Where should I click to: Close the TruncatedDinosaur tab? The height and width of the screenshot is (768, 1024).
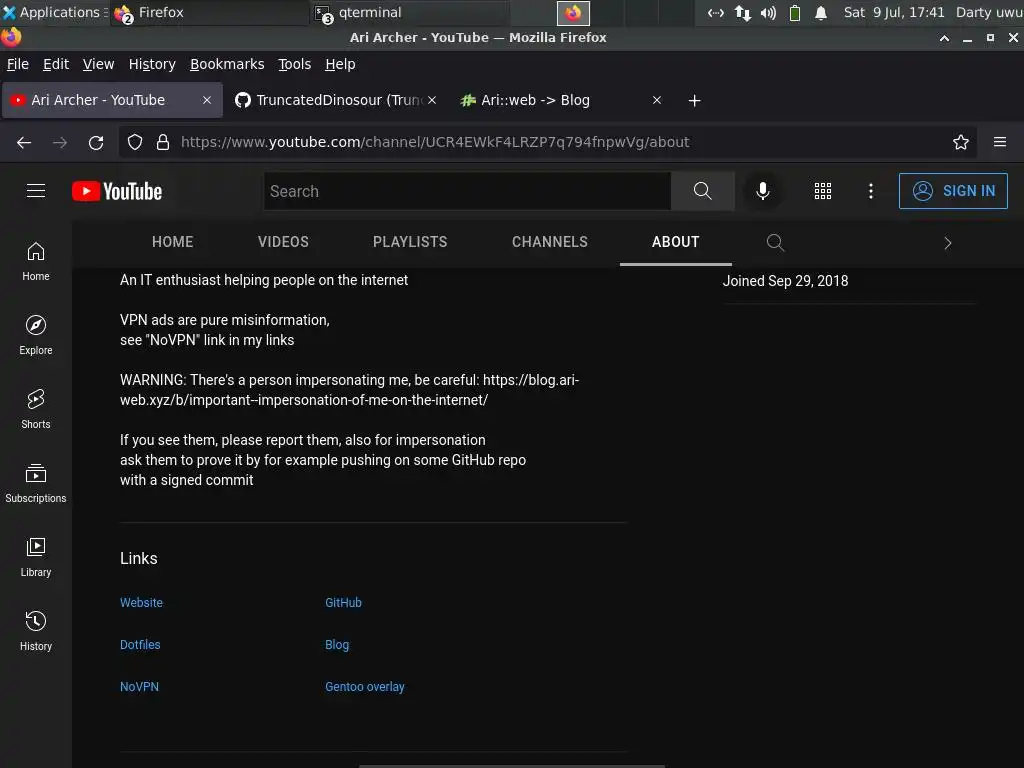tap(432, 100)
